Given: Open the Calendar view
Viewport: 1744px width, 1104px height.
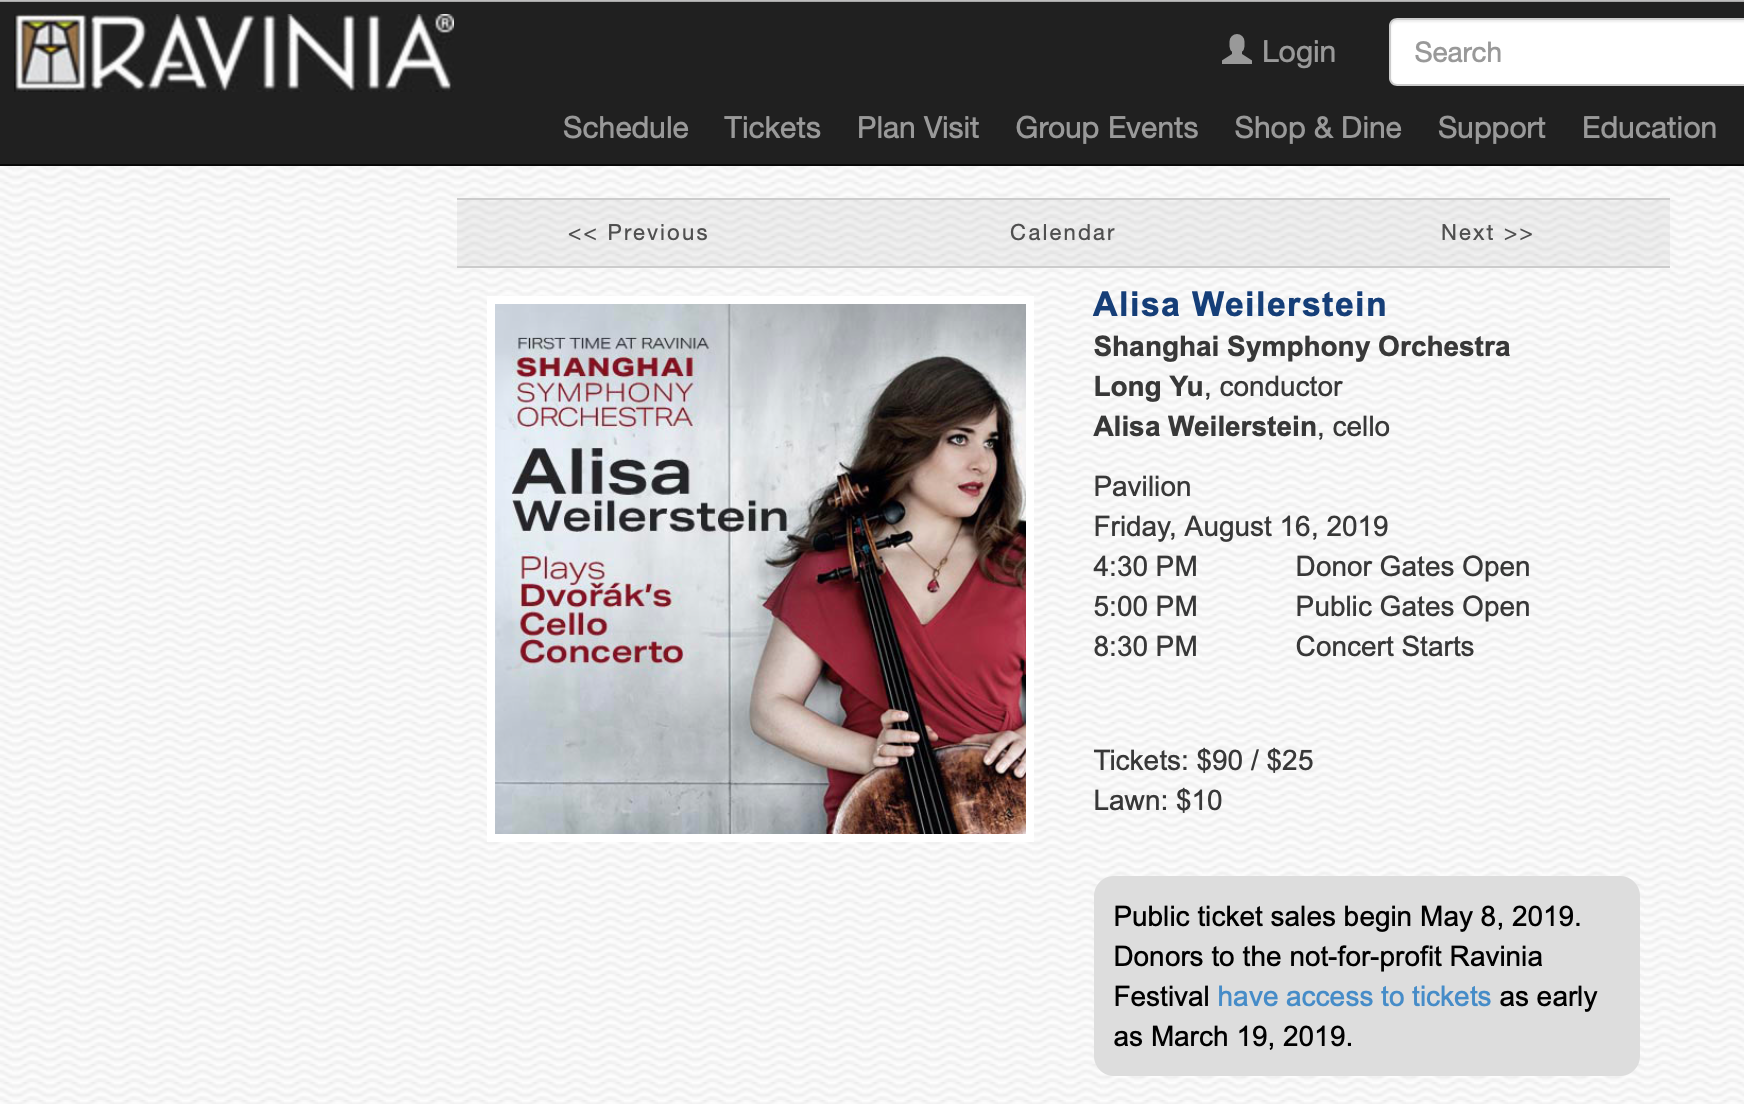Looking at the screenshot, I should [x=1062, y=233].
